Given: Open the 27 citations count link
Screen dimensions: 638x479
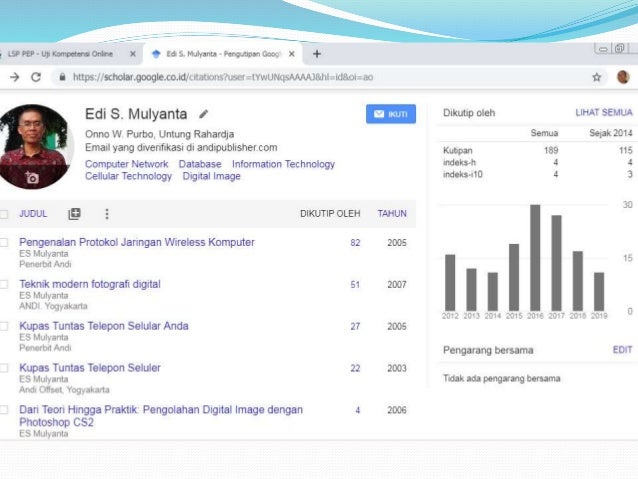Looking at the screenshot, I should click(x=355, y=326).
